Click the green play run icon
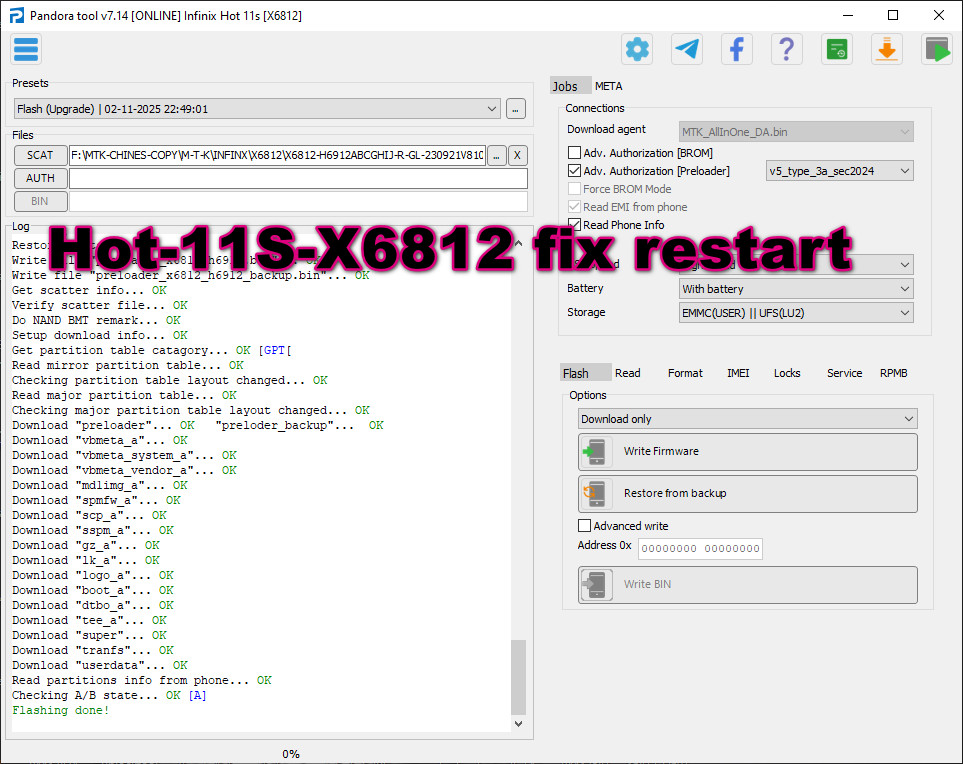 click(937, 49)
